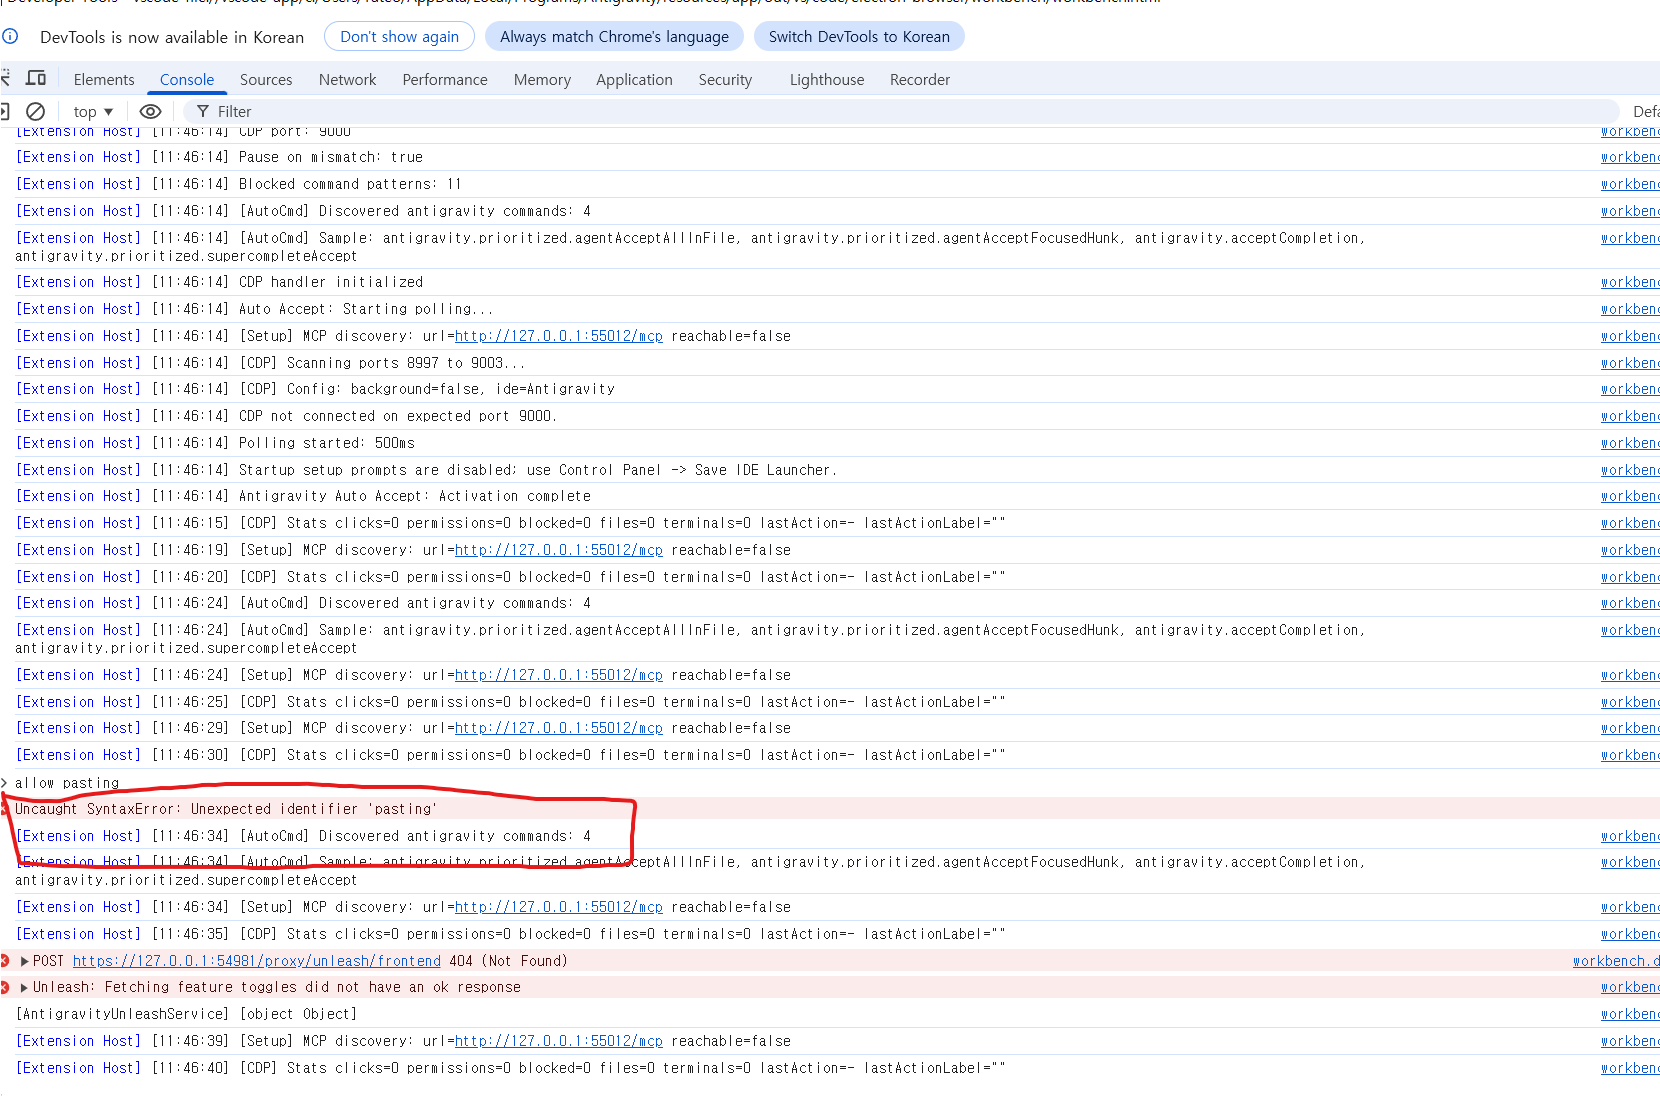Click the funnel icon in the Filter box
This screenshot has height=1103, width=1660.
click(203, 111)
